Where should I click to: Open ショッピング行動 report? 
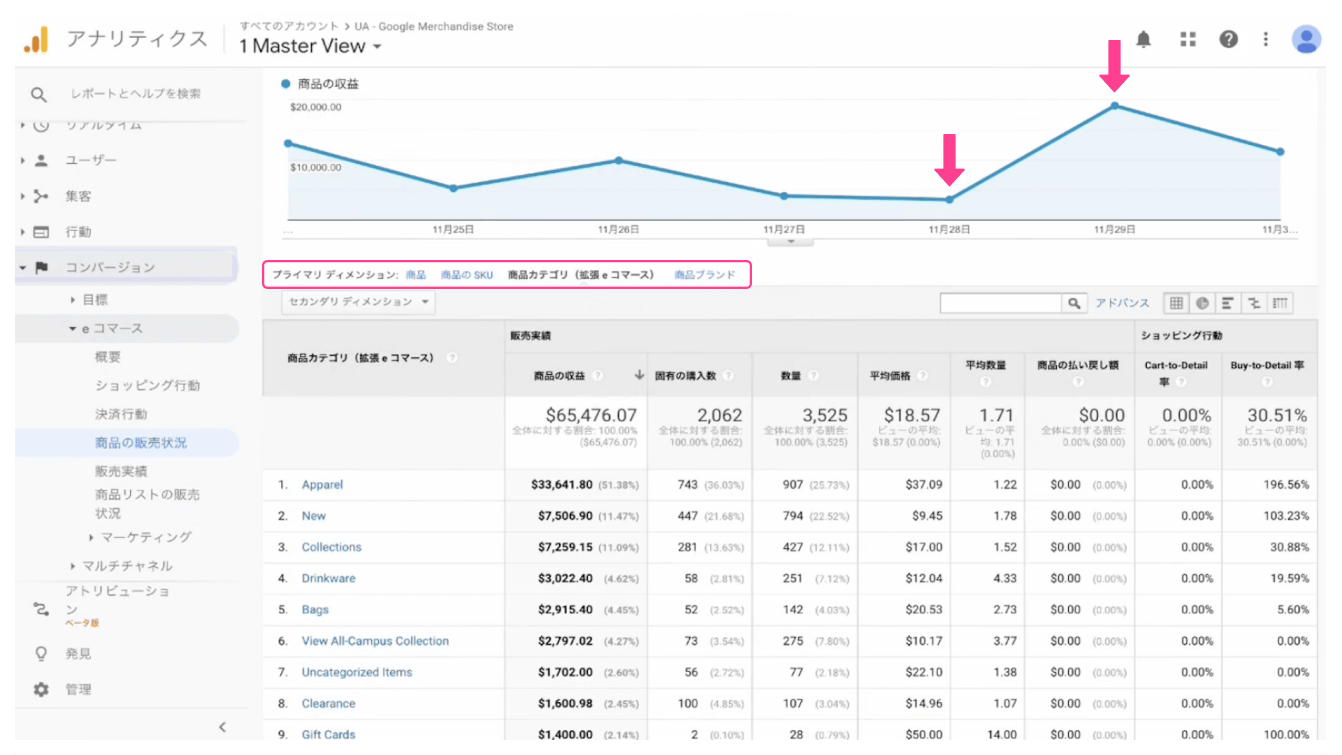click(148, 386)
